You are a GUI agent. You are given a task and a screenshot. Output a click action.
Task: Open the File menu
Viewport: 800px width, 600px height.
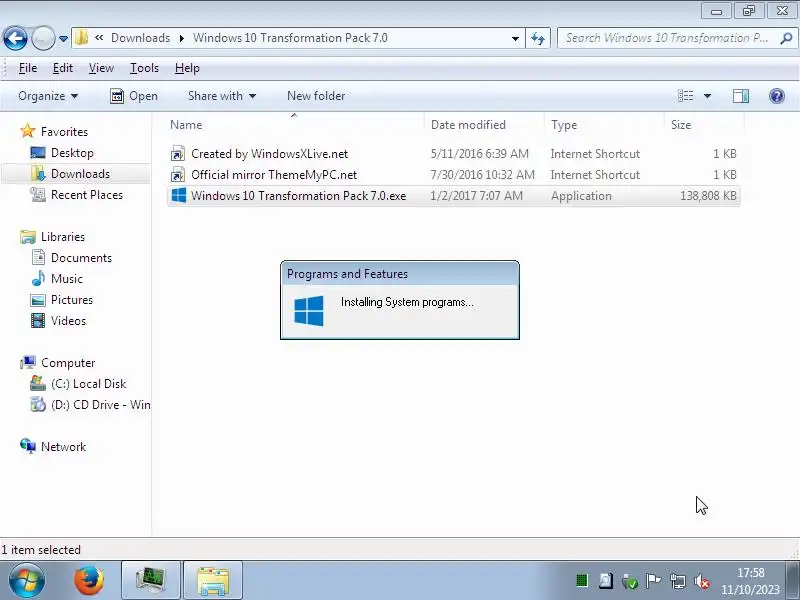28,68
